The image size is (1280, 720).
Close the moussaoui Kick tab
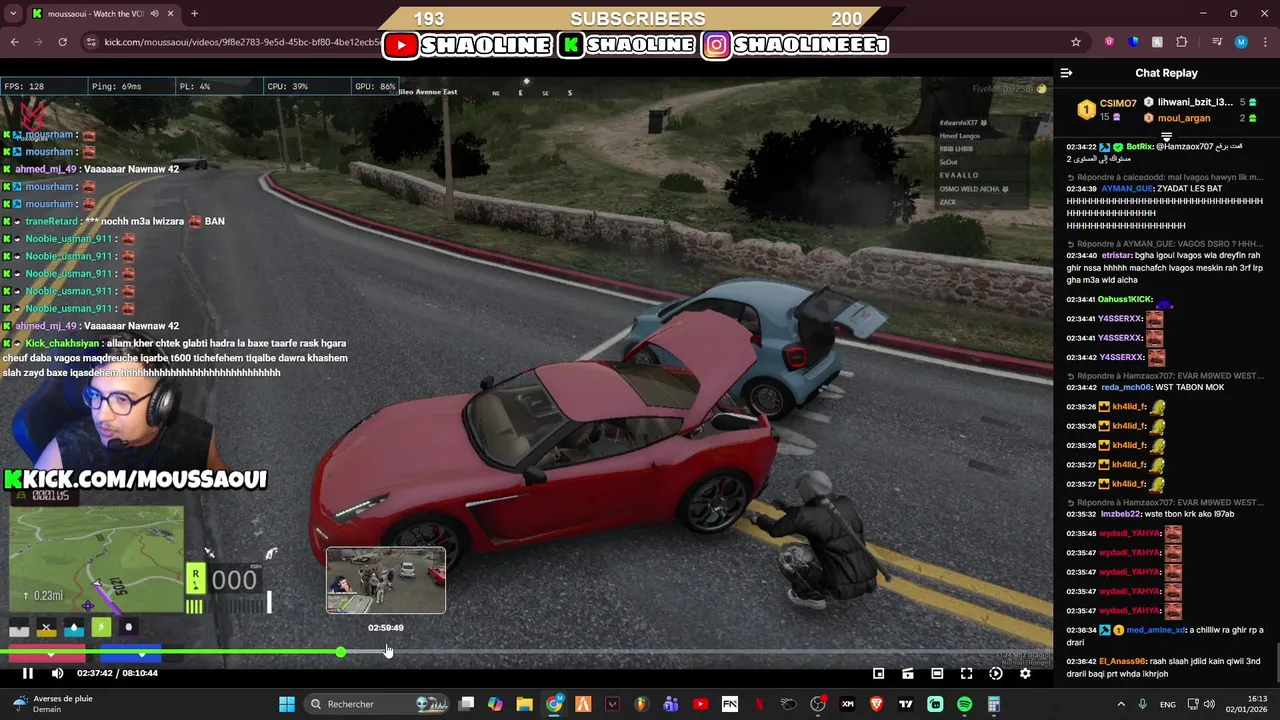click(x=170, y=14)
